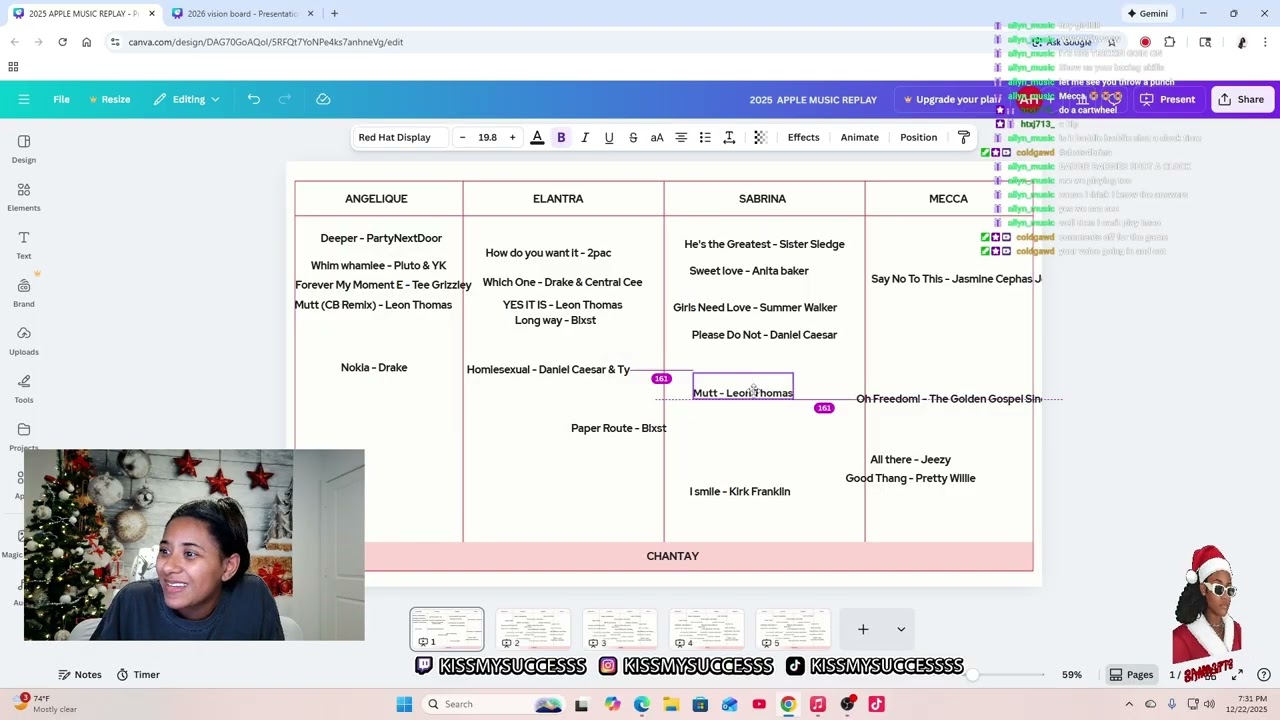This screenshot has width=1280, height=720.
Task: Toggle Pages view
Action: point(1131,674)
